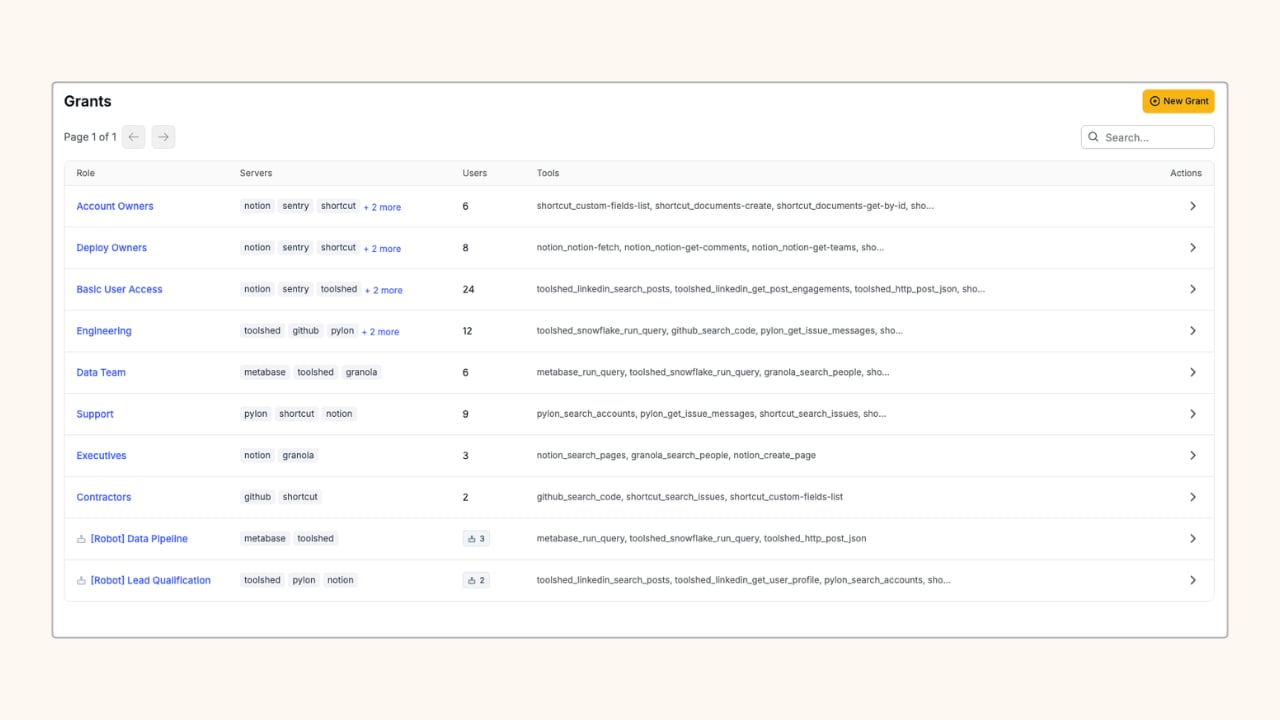Click the Role column header
The image size is (1280, 720).
click(x=86, y=173)
